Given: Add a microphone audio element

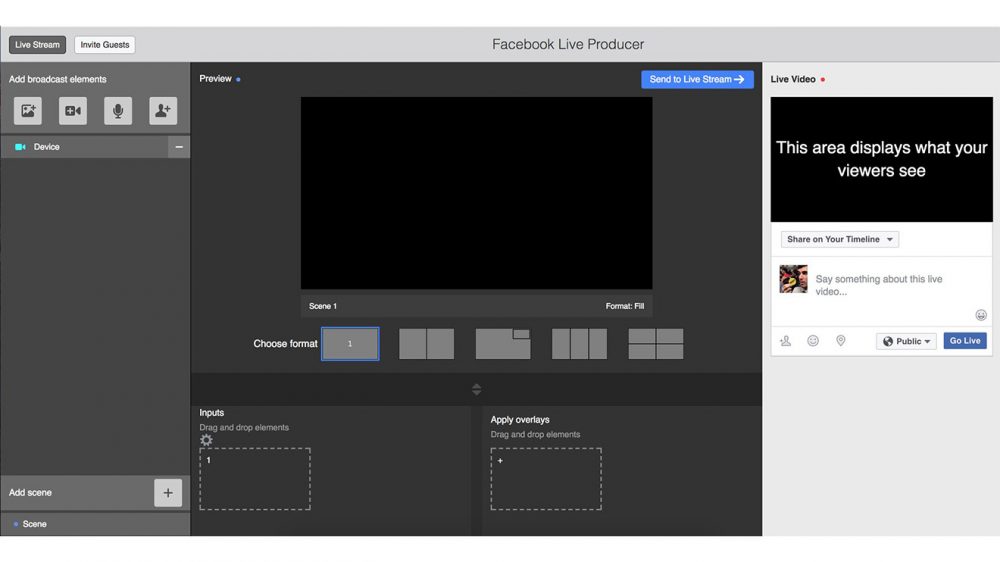Looking at the screenshot, I should 118,111.
